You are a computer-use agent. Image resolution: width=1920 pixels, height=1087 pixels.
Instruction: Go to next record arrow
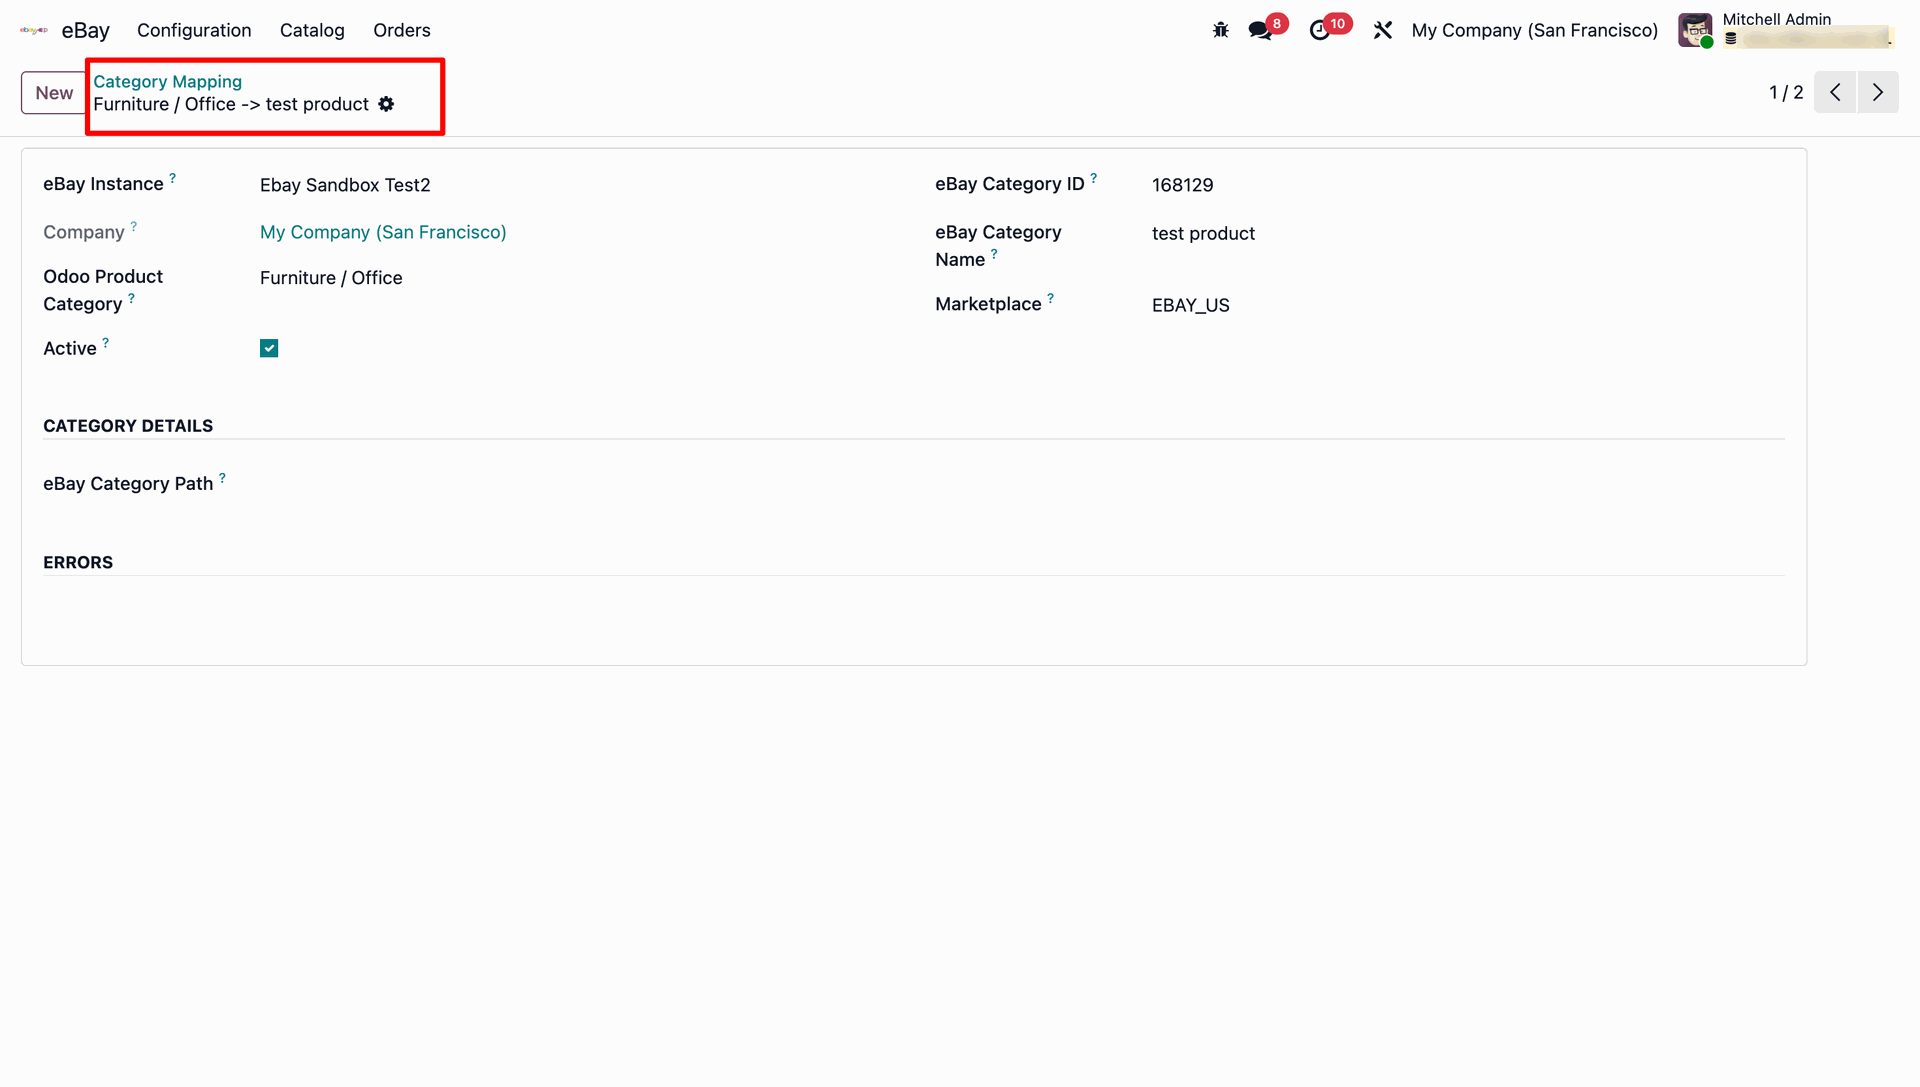pos(1878,92)
